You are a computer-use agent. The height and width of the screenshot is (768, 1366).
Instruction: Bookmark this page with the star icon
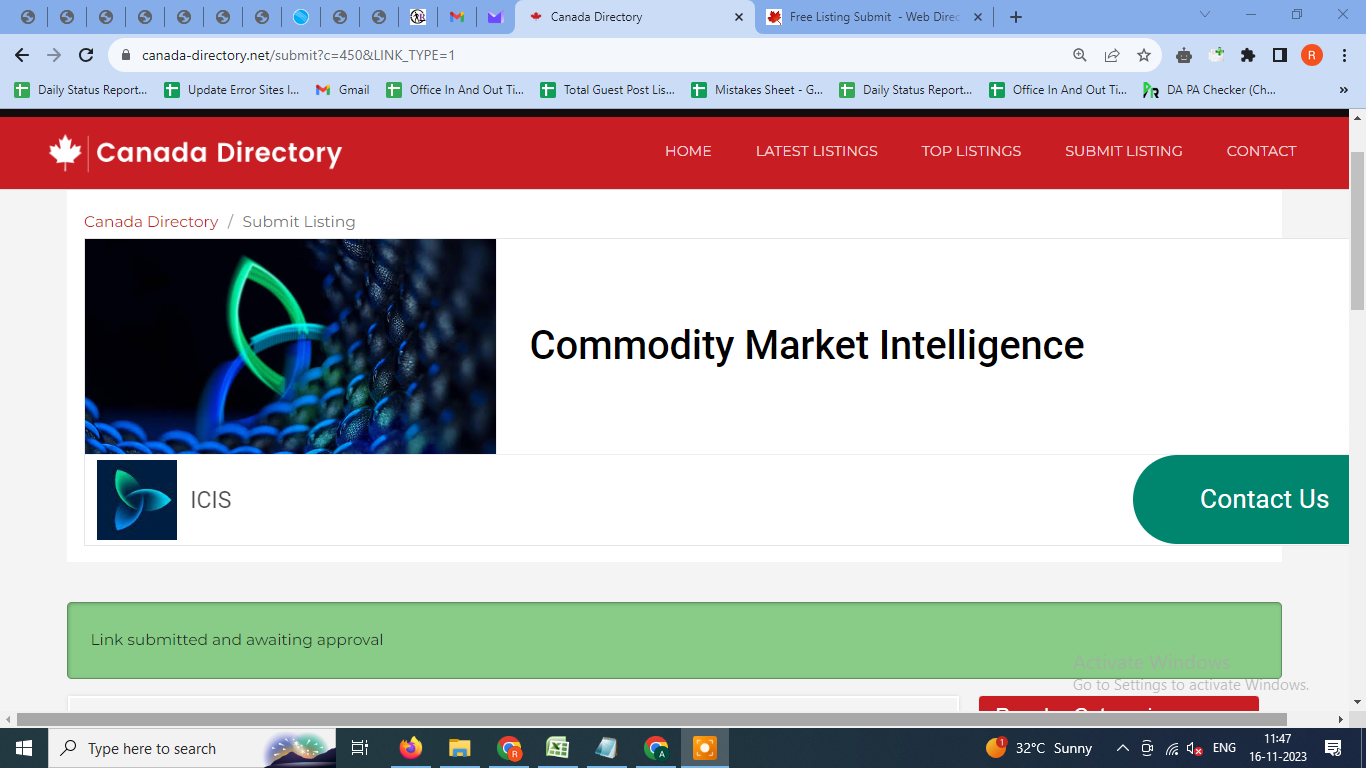(1144, 55)
